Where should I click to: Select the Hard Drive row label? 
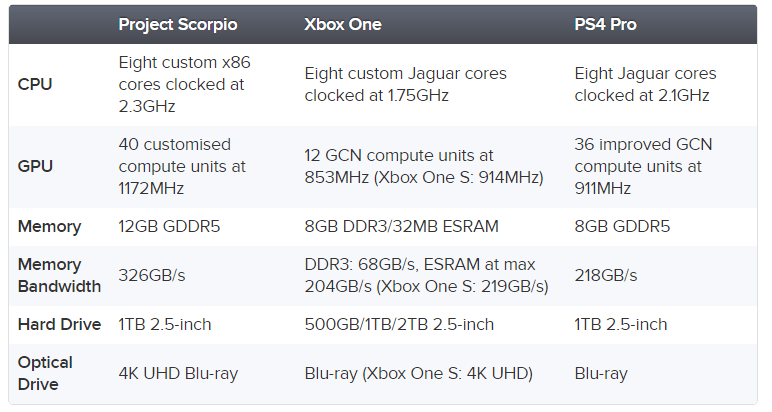[59, 324]
